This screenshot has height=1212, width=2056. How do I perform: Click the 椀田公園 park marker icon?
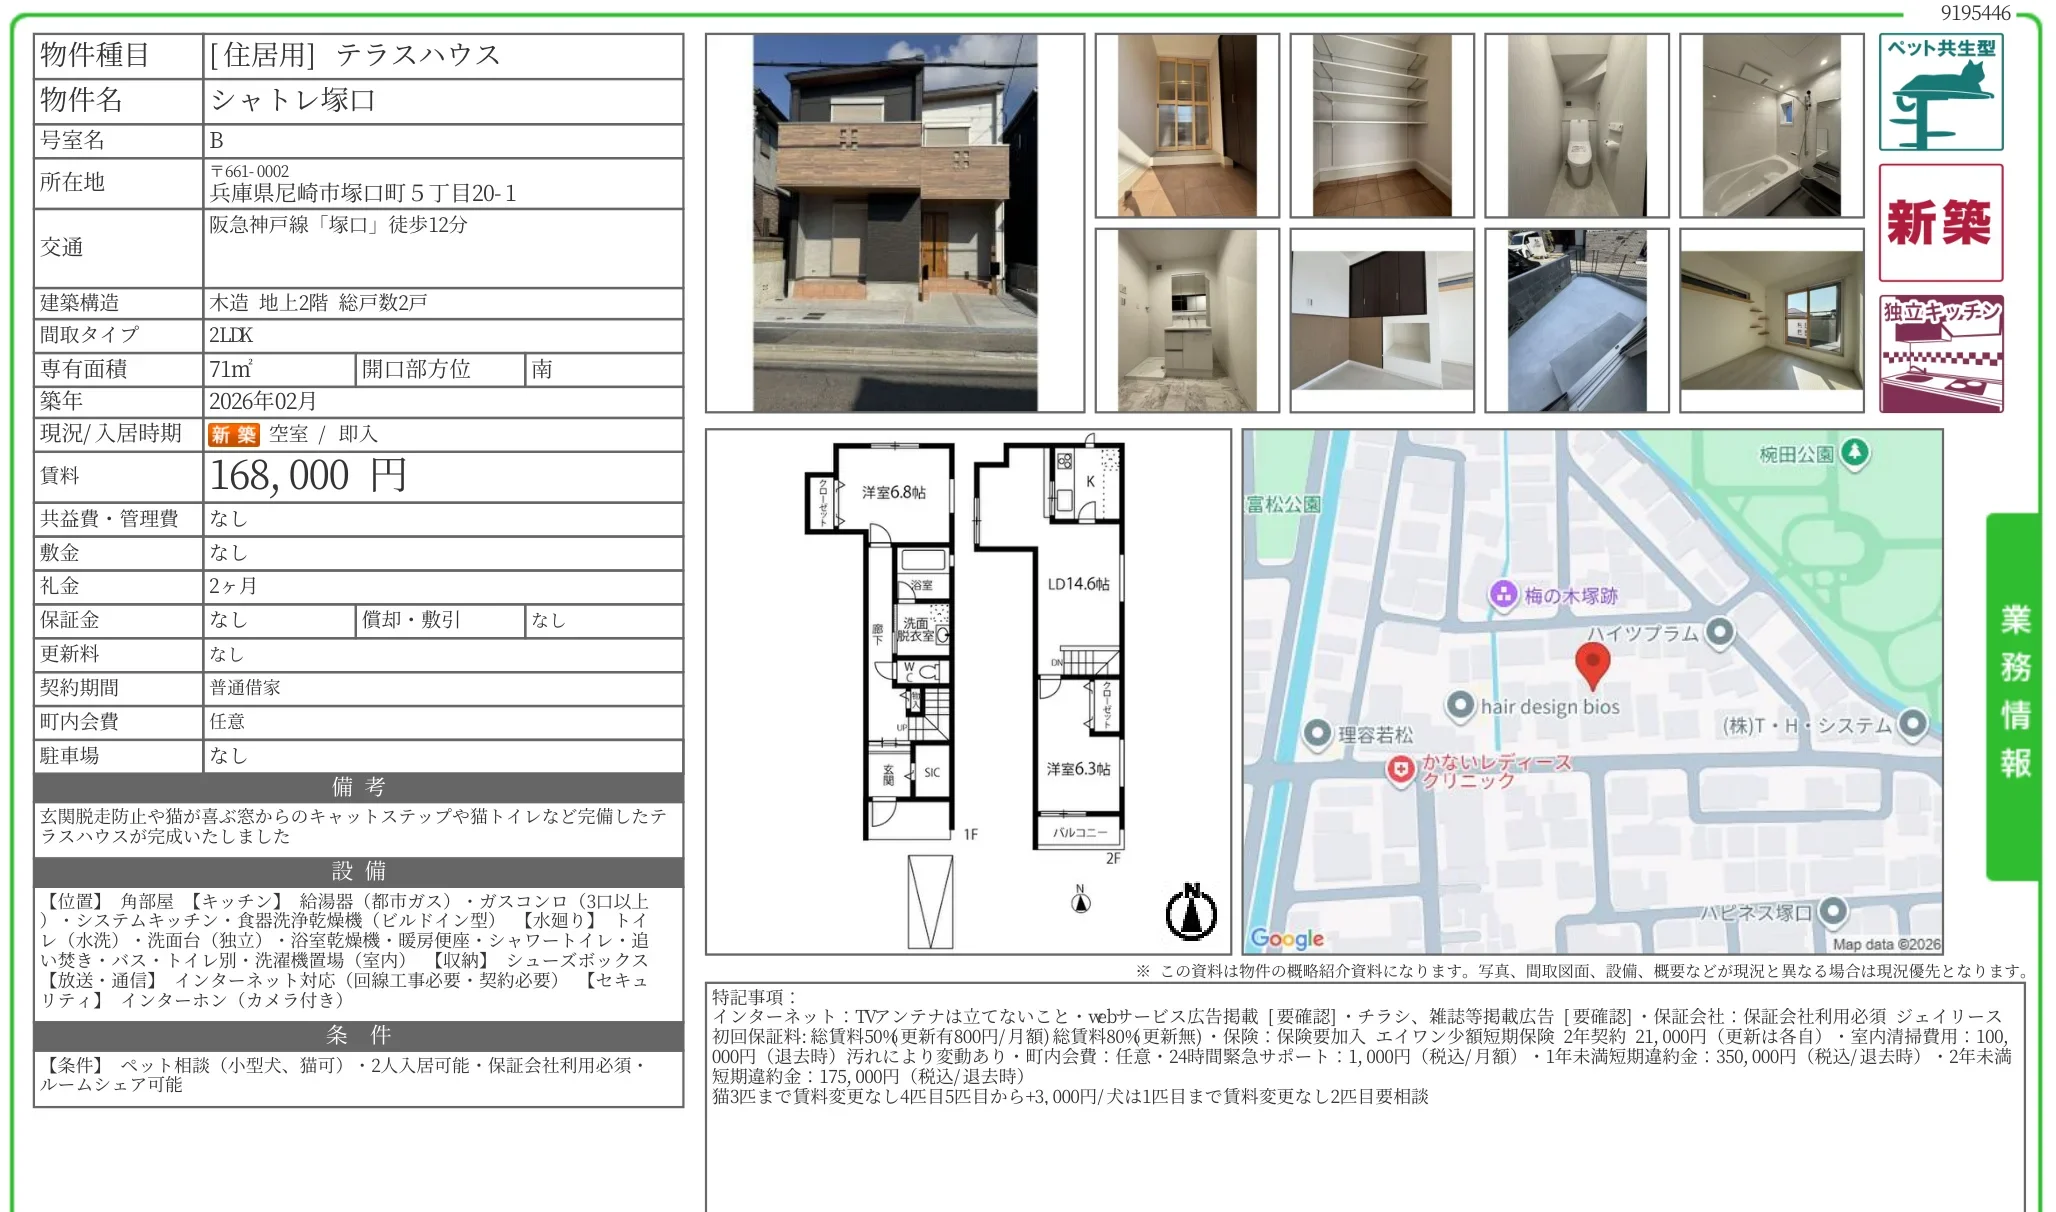1855,452
